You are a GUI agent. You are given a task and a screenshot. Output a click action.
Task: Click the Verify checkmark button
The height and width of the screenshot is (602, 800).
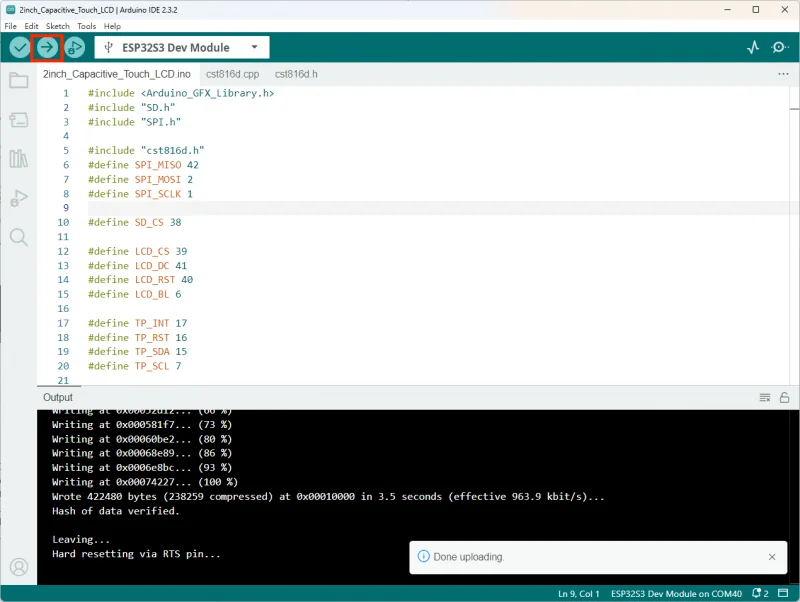pos(19,47)
